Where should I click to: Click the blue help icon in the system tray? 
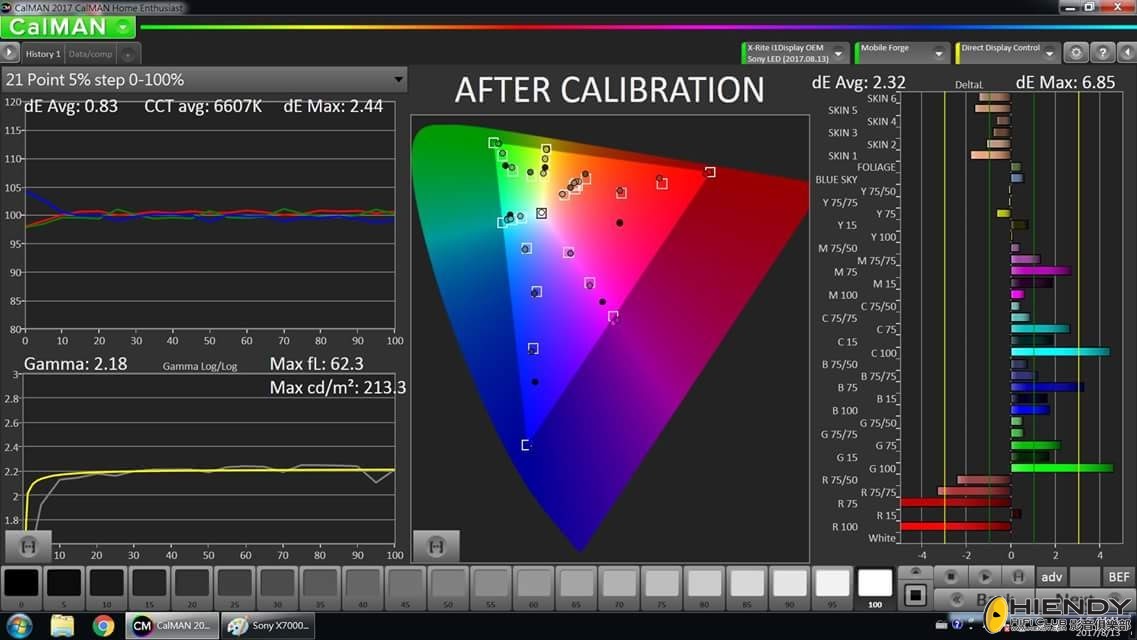click(957, 624)
